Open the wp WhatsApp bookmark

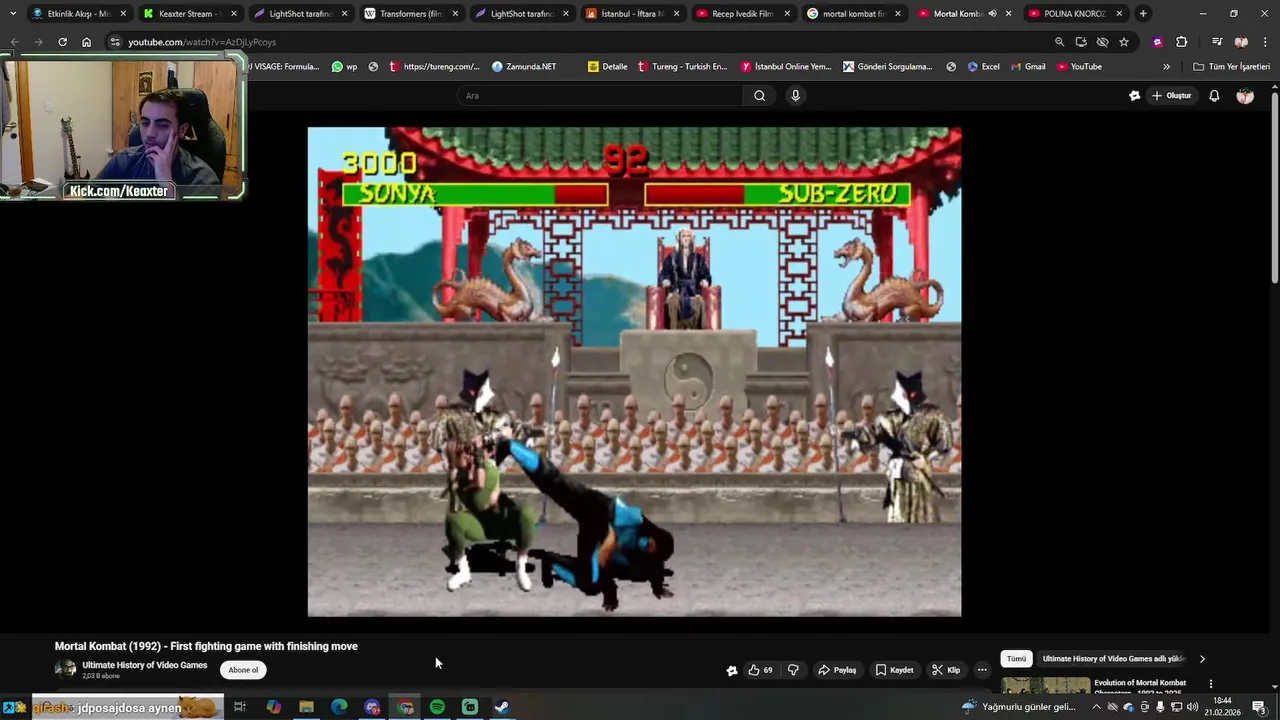coord(344,67)
